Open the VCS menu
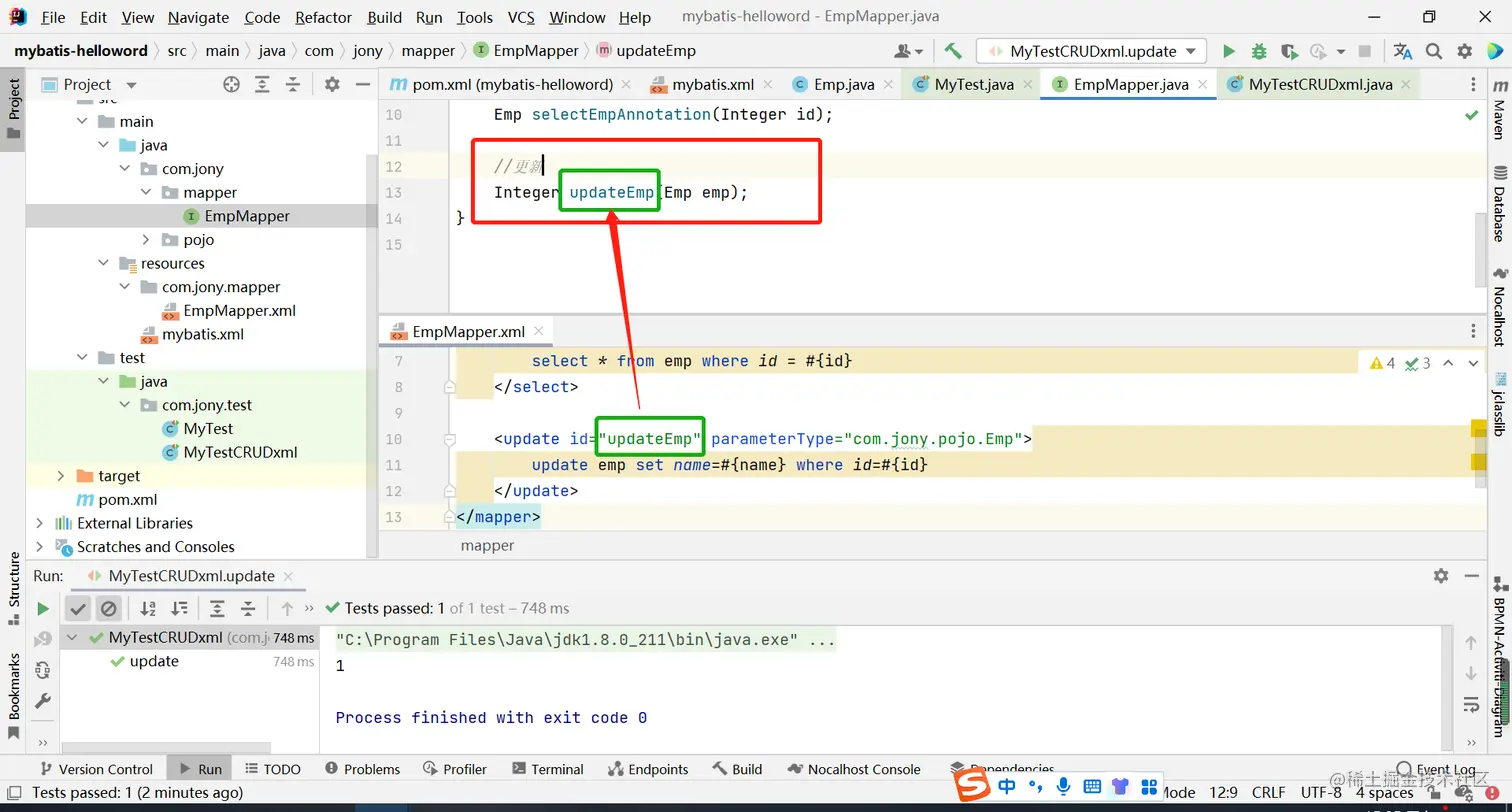This screenshot has width=1512, height=812. click(x=521, y=17)
